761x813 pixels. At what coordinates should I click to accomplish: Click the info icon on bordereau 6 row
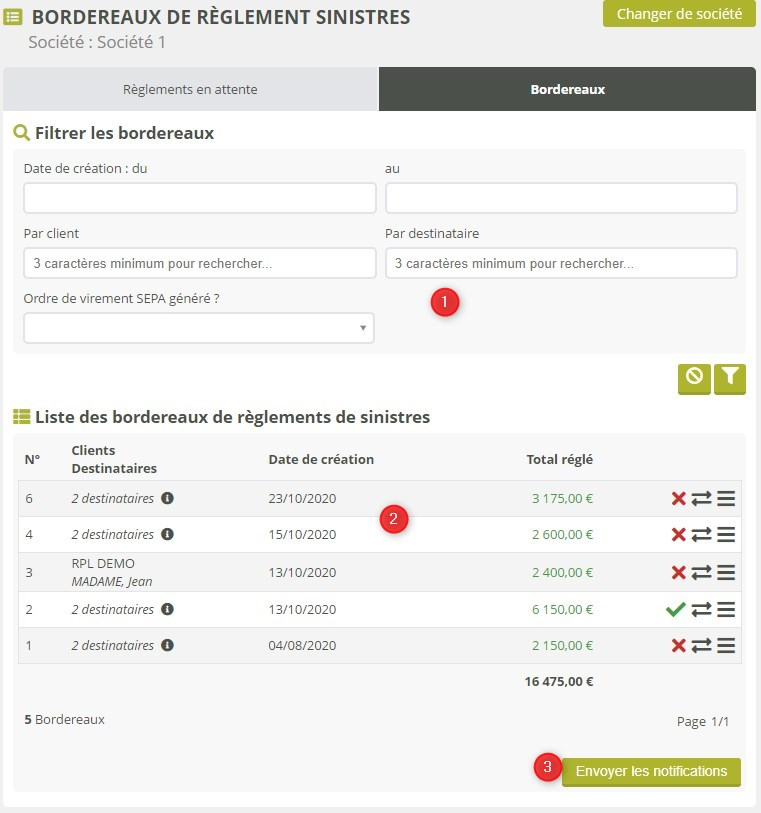coord(168,498)
